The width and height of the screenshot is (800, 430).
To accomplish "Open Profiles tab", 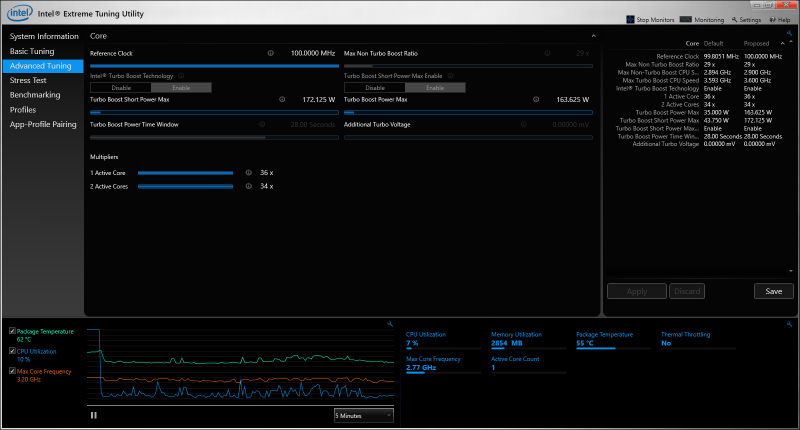I will (x=23, y=110).
